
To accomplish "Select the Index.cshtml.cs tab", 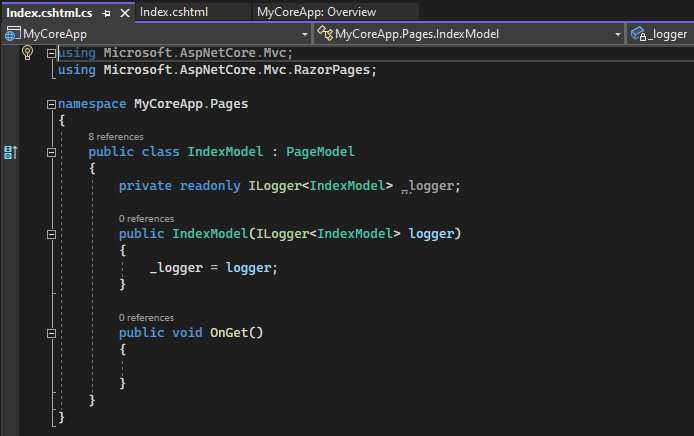I will point(49,13).
